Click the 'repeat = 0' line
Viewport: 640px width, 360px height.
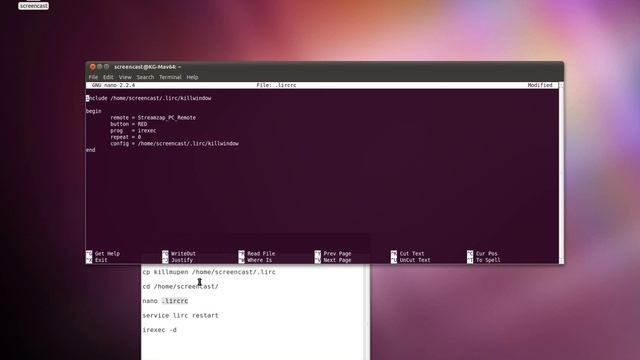pos(126,137)
